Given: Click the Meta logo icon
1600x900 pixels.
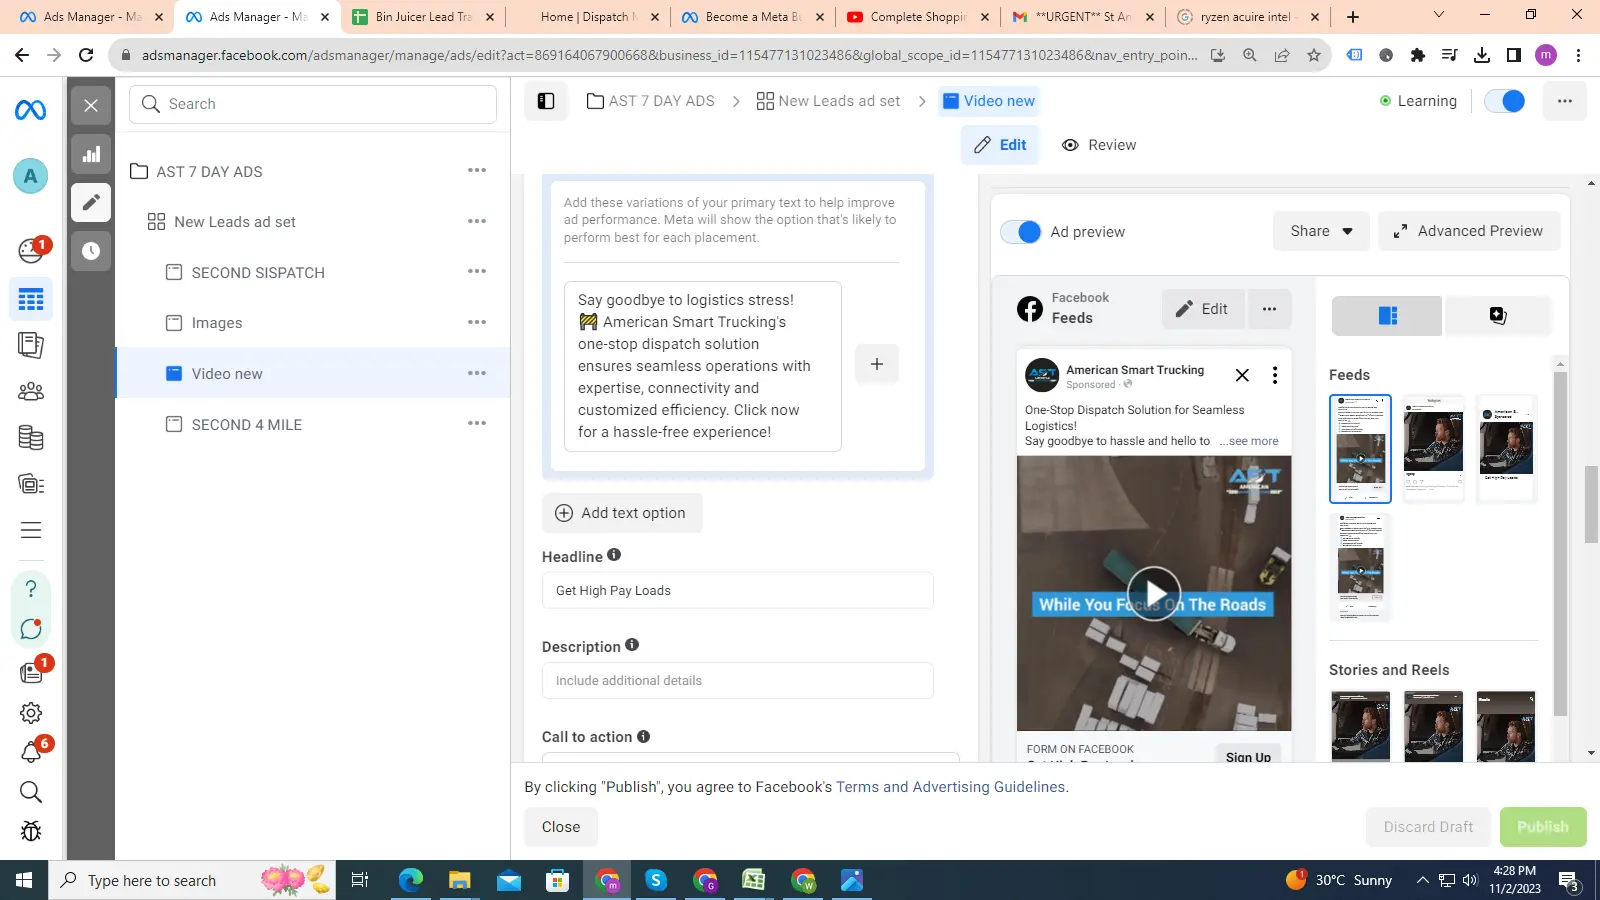Looking at the screenshot, I should pyautogui.click(x=30, y=110).
